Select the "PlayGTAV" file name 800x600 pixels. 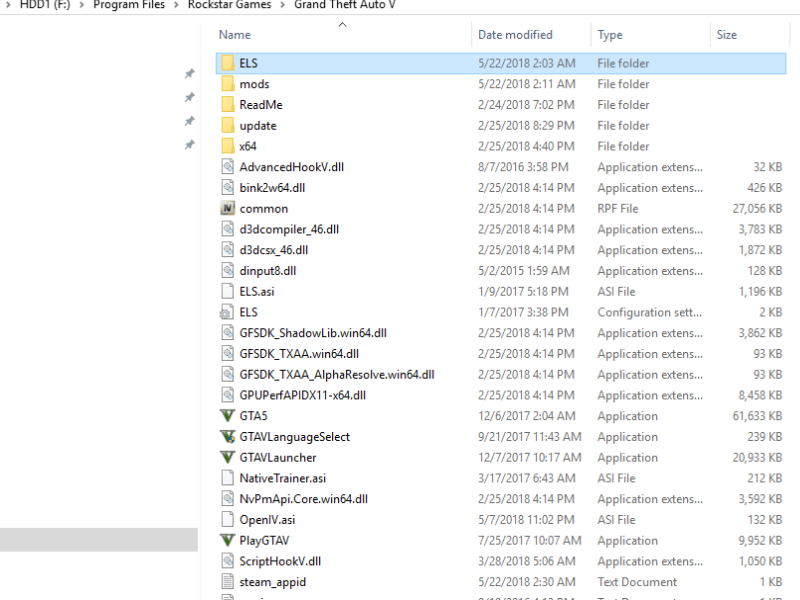264,541
